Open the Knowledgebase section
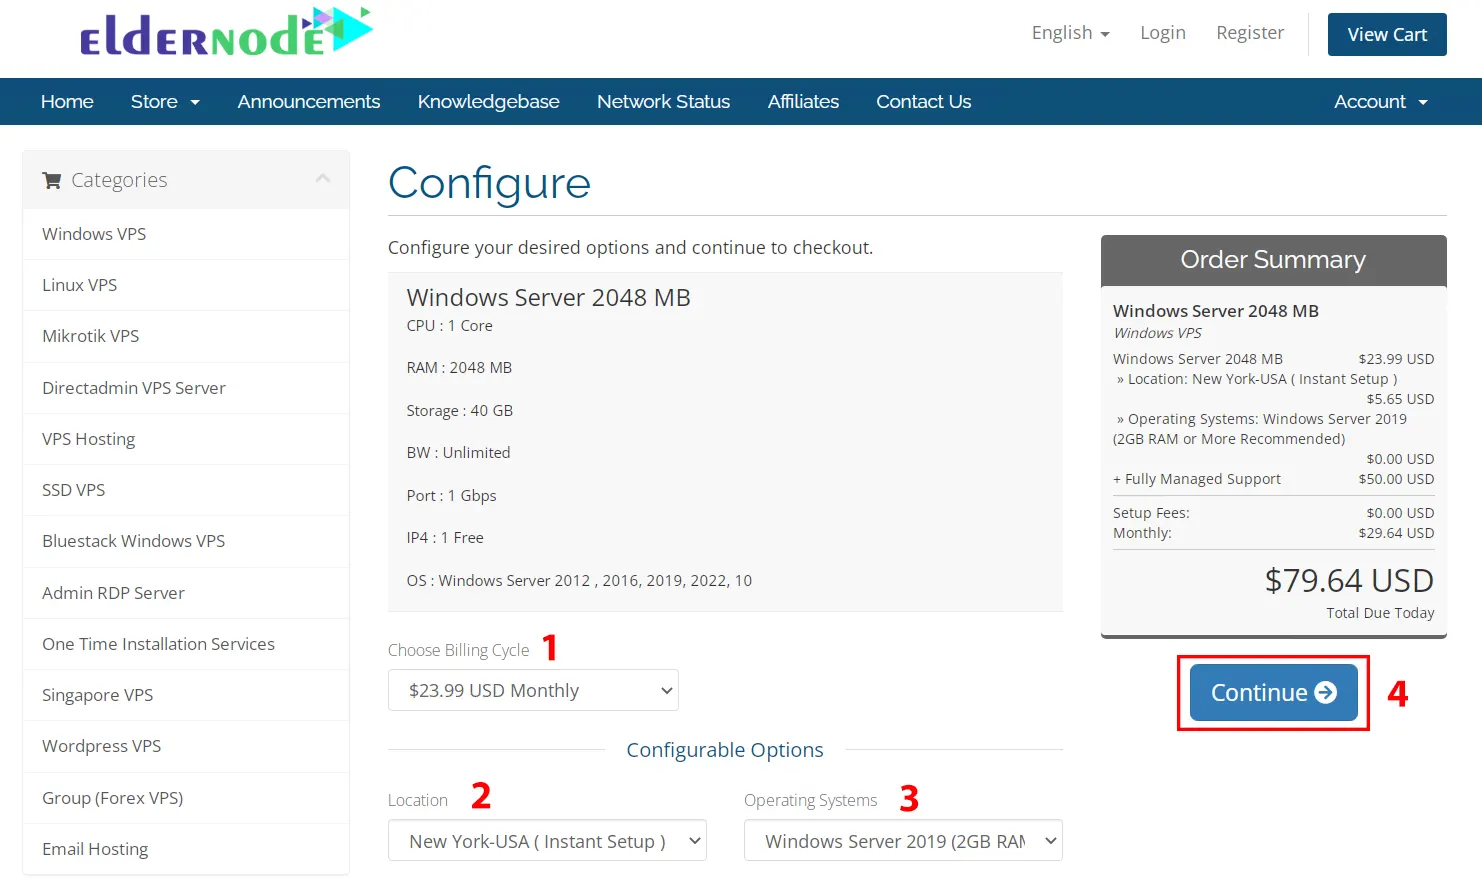This screenshot has height=879, width=1482. click(x=488, y=101)
